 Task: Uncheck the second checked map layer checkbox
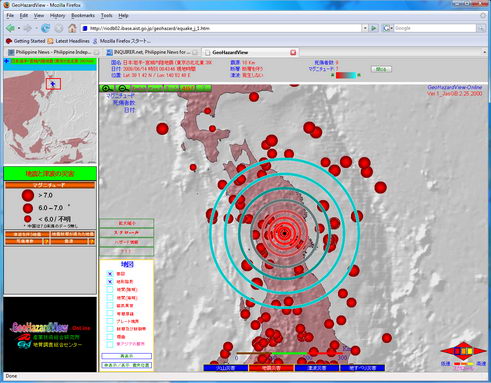[x=110, y=282]
